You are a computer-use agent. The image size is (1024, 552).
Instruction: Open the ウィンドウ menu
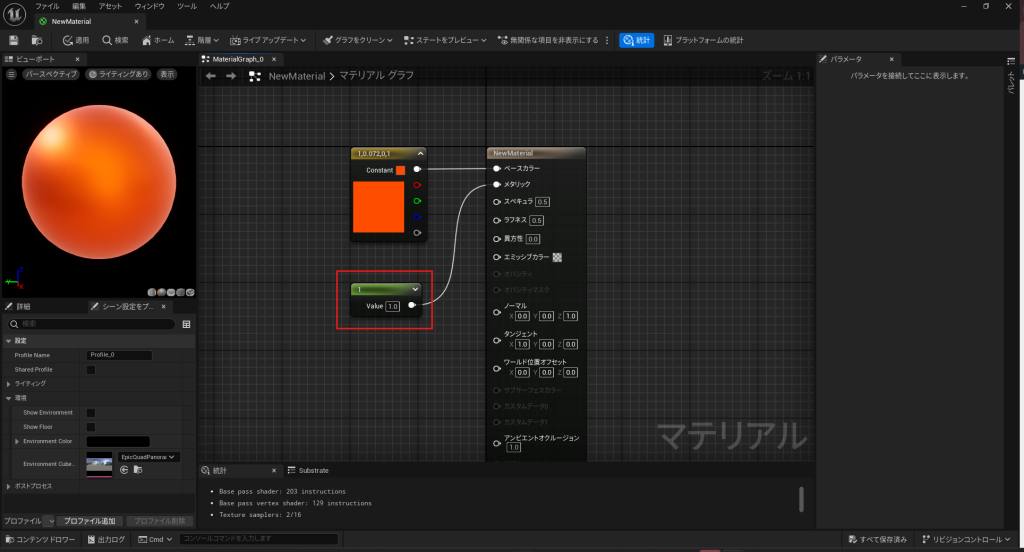pyautogui.click(x=149, y=6)
